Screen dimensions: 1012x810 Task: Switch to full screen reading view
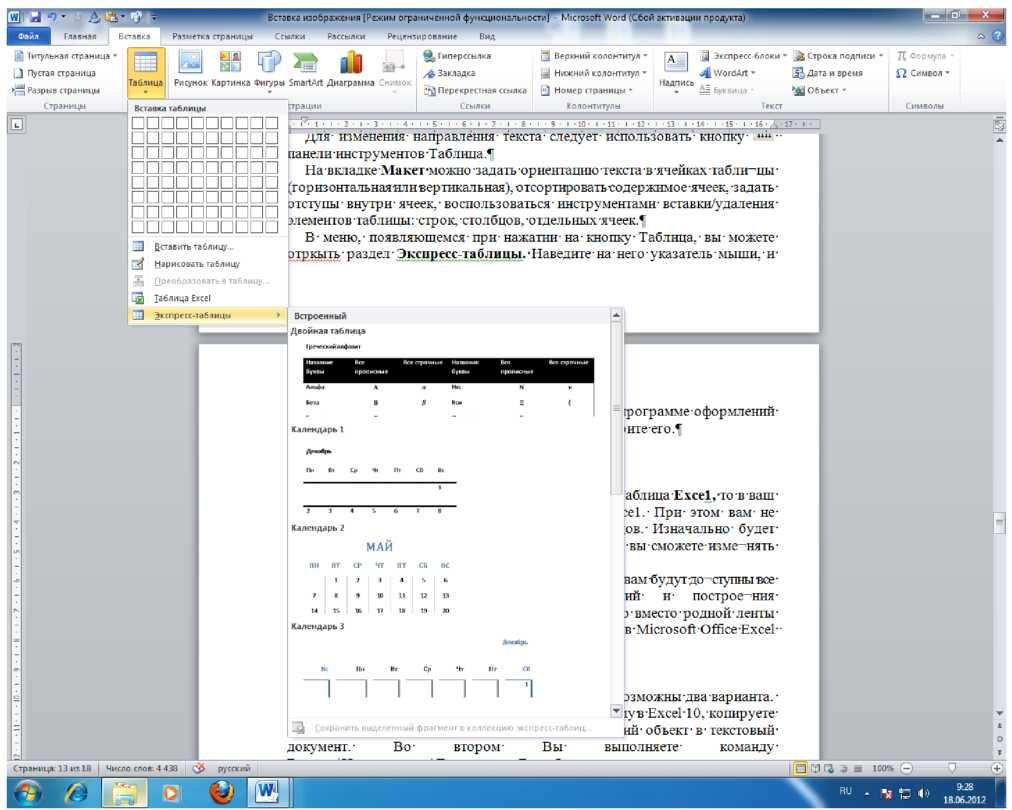pyautogui.click(x=815, y=768)
